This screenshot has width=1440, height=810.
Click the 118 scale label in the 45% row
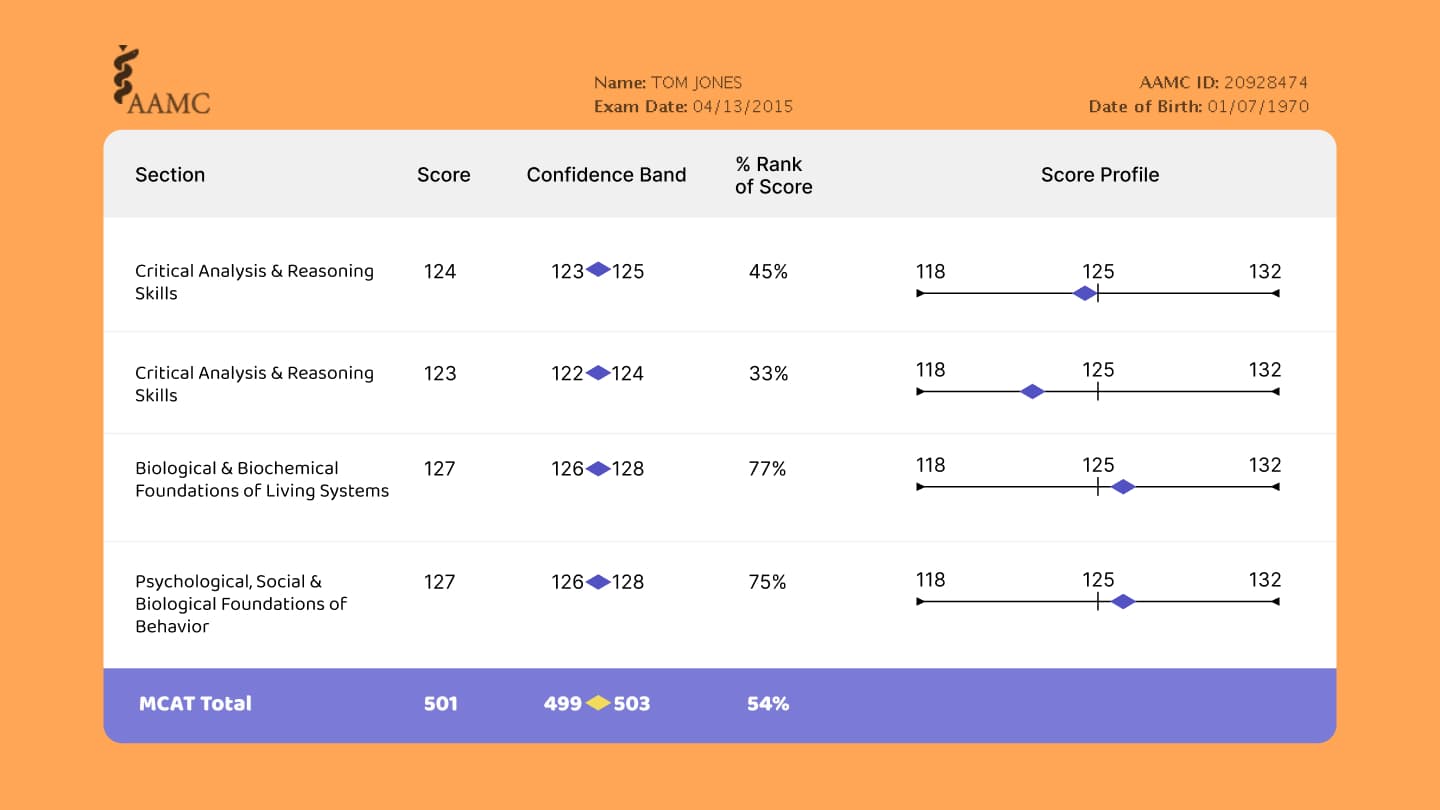pyautogui.click(x=931, y=272)
